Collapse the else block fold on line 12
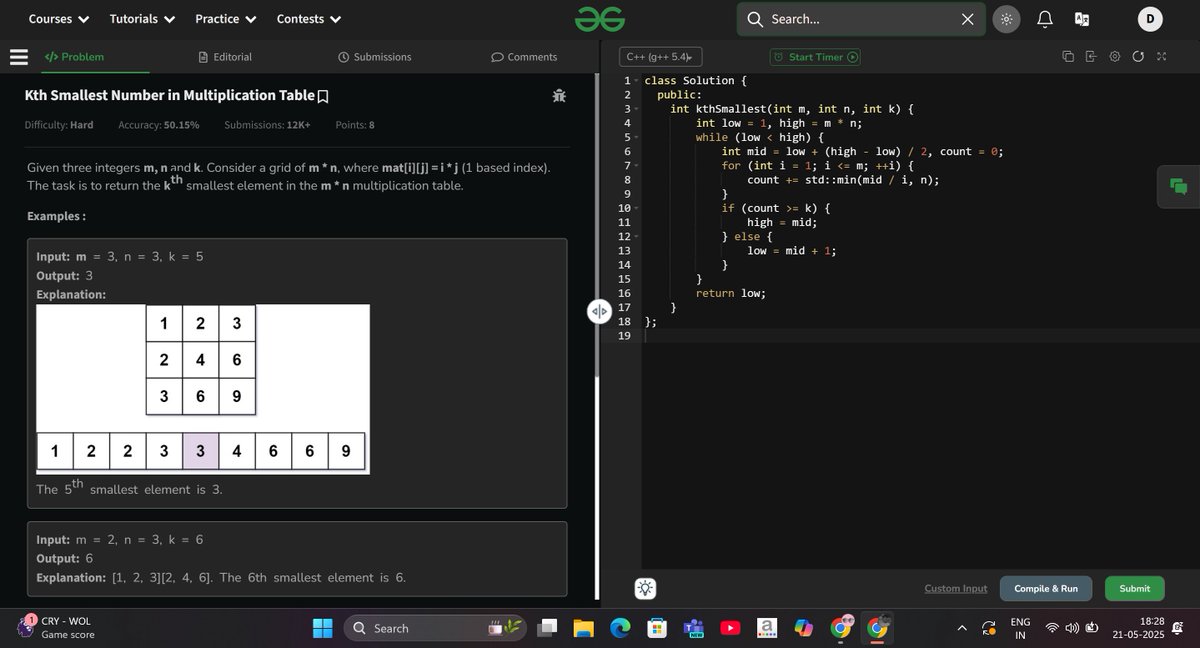 pyautogui.click(x=637, y=236)
